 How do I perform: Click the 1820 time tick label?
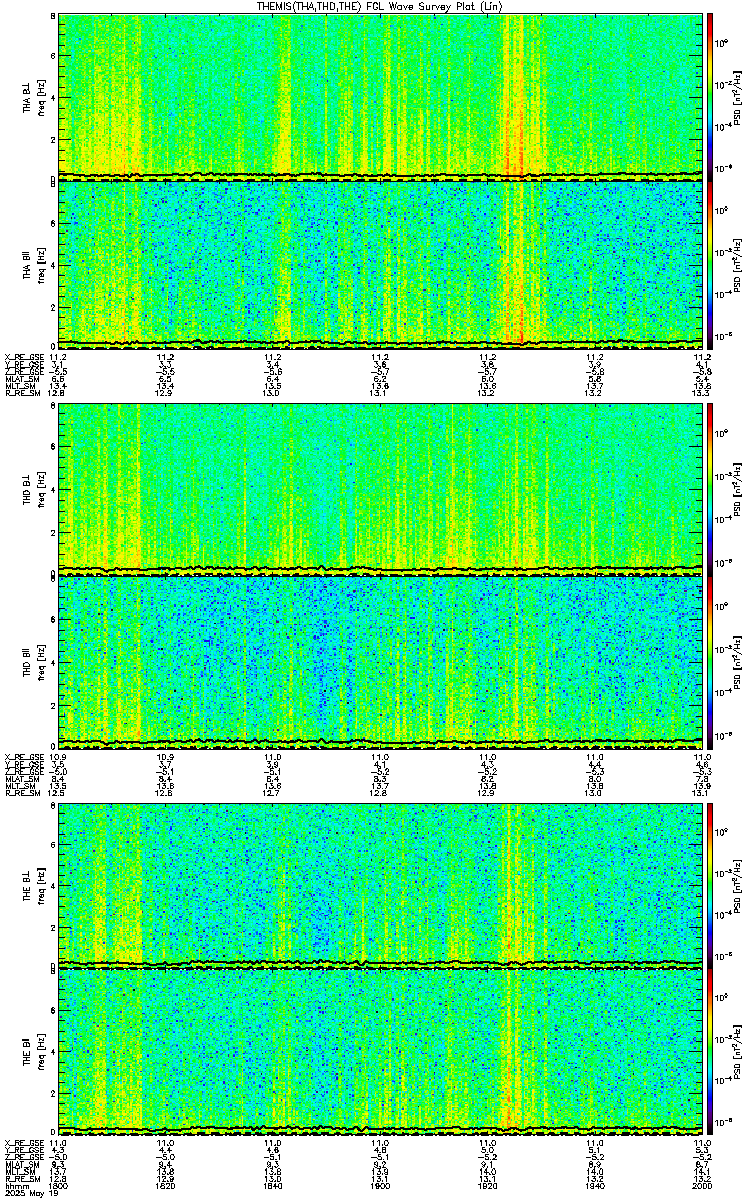165,1185
